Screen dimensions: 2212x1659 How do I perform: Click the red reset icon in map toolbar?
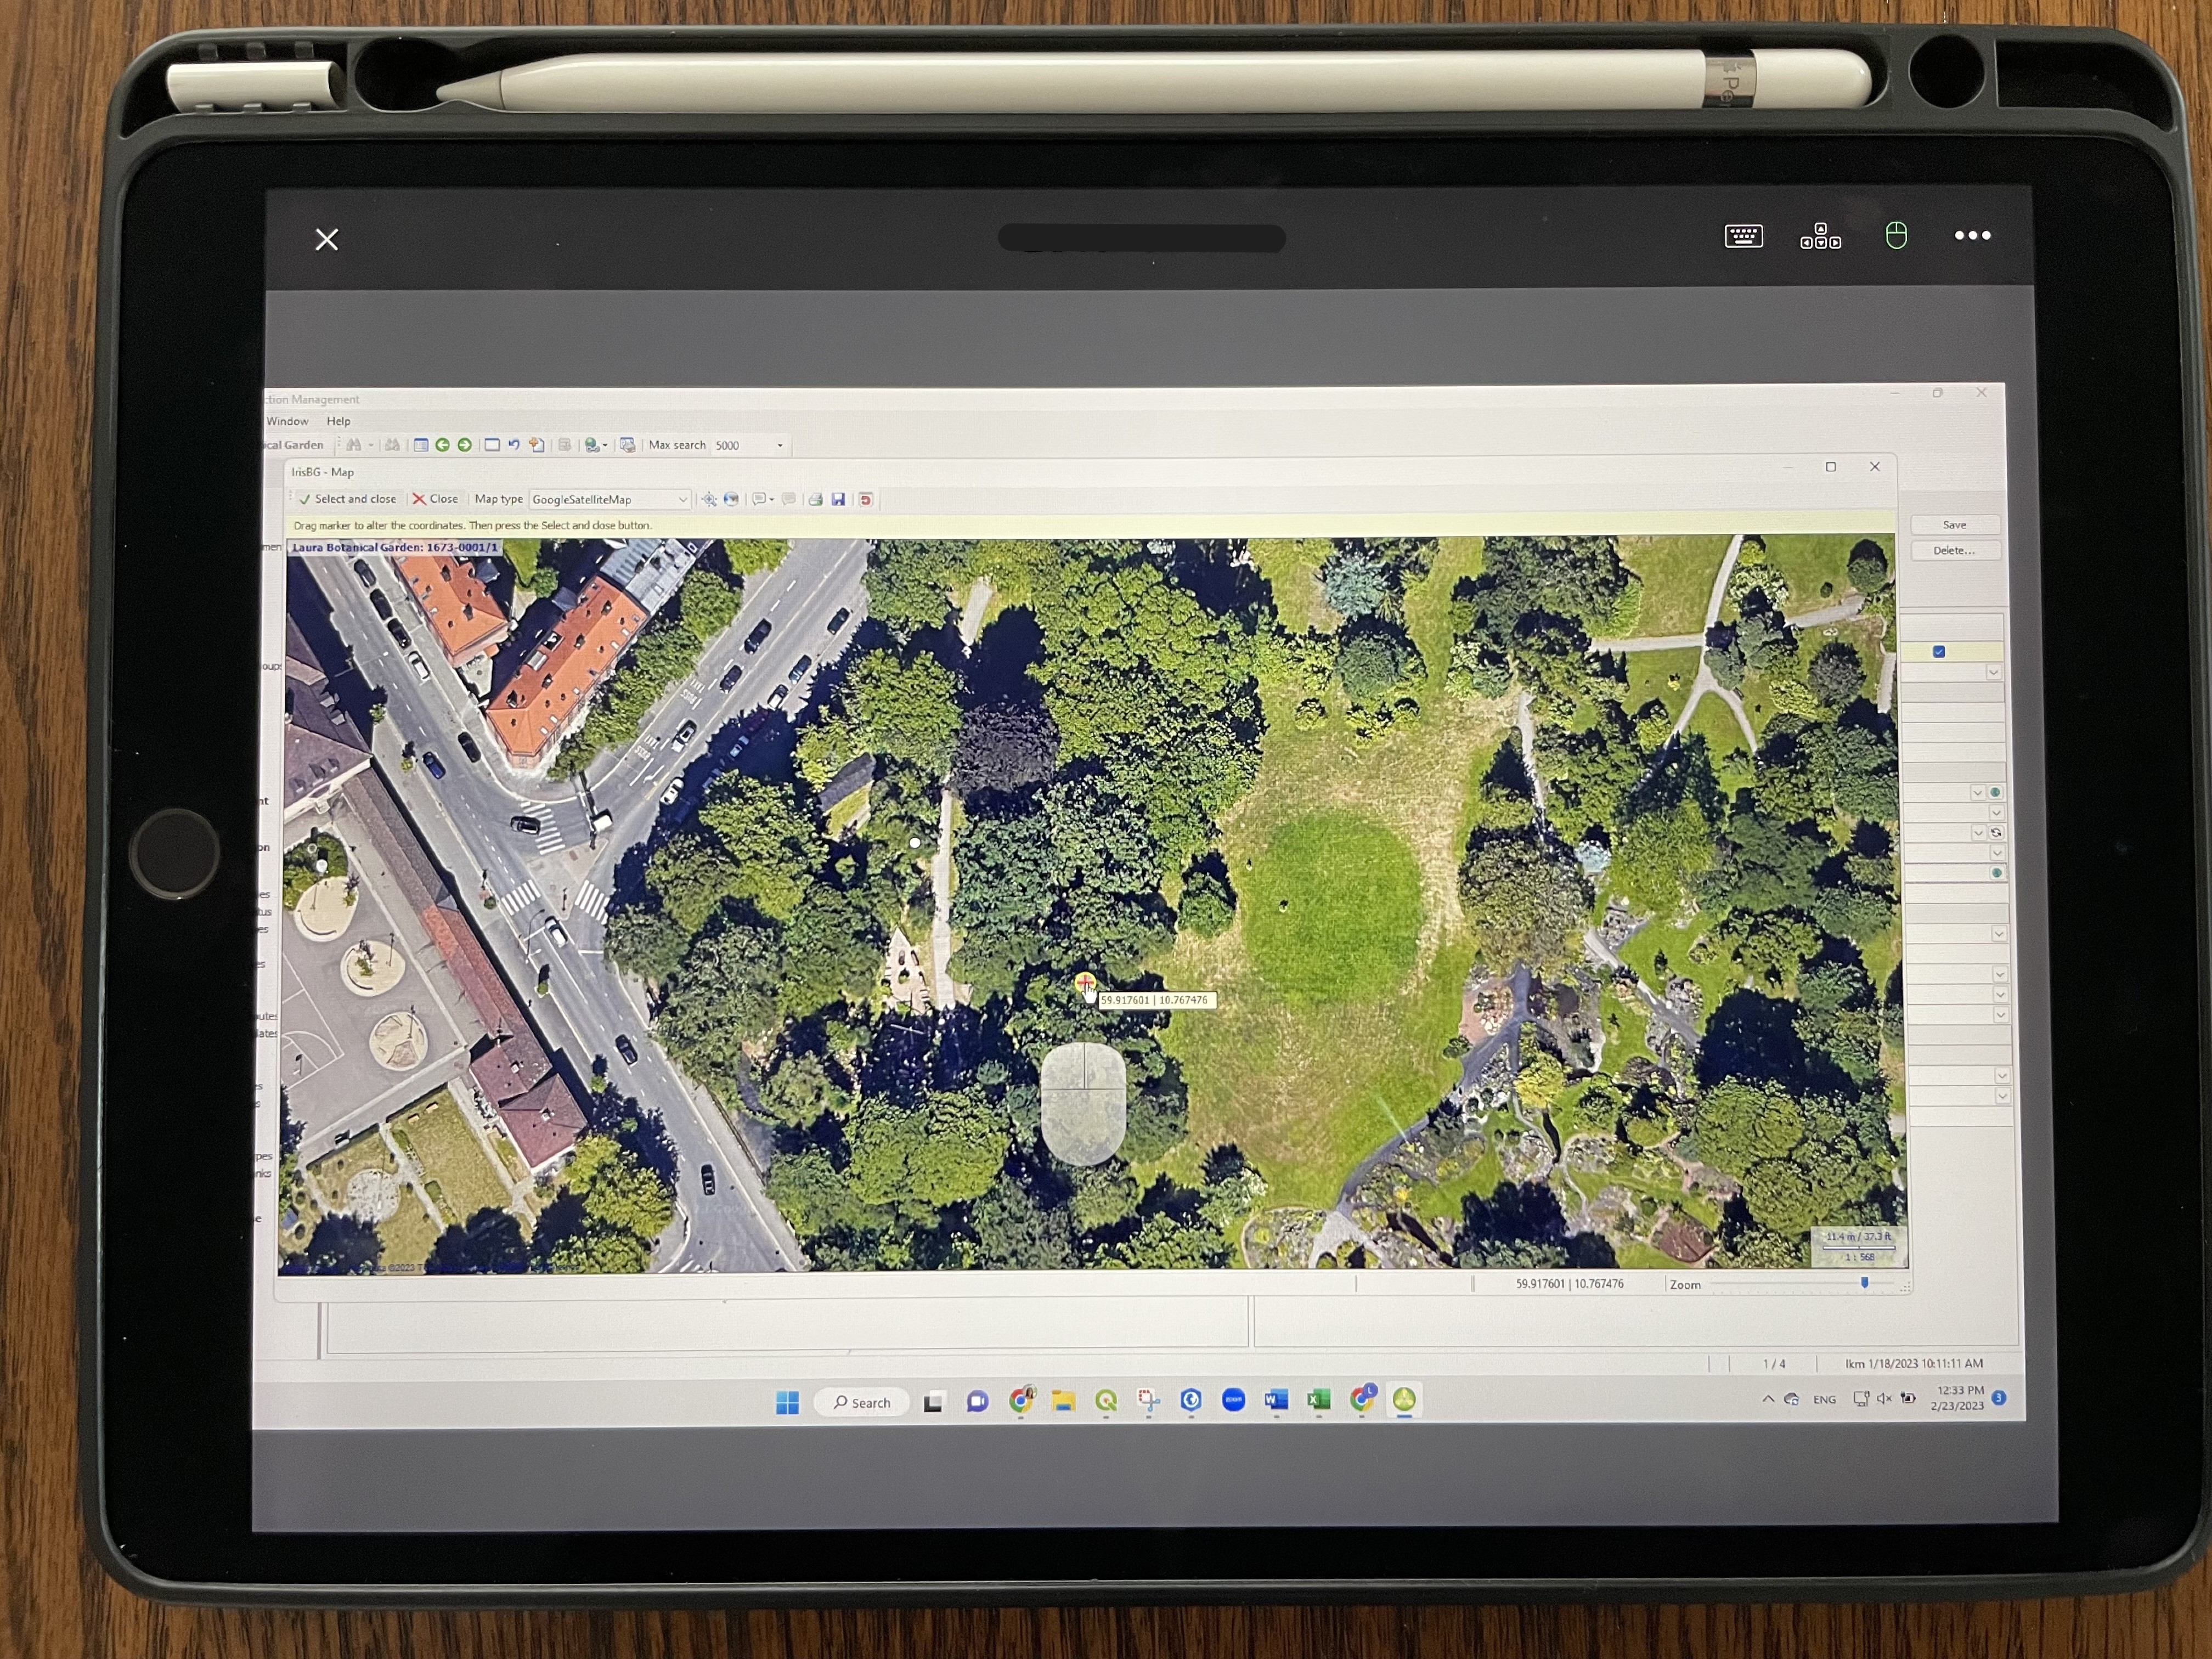[866, 499]
